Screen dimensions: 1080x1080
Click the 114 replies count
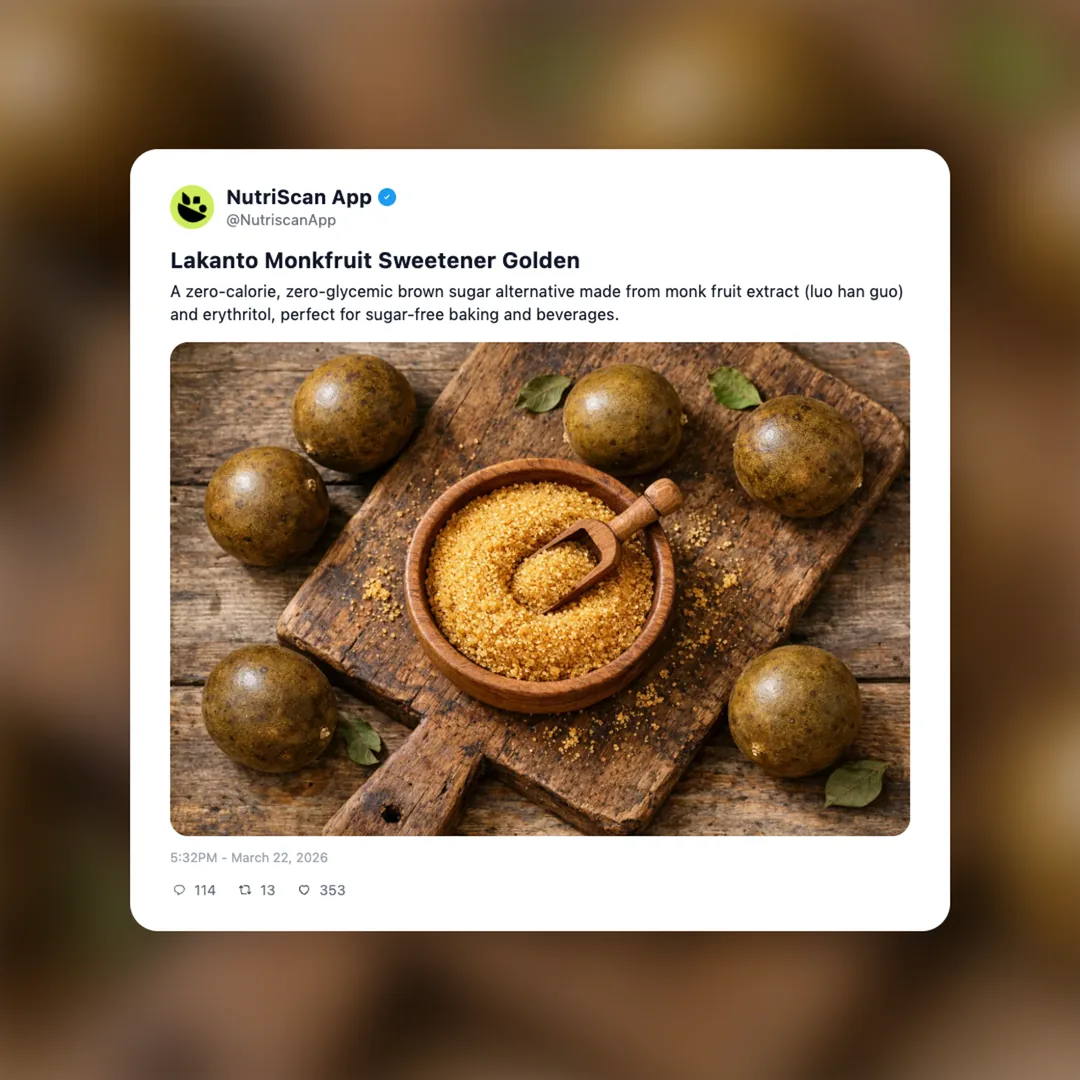coord(205,890)
